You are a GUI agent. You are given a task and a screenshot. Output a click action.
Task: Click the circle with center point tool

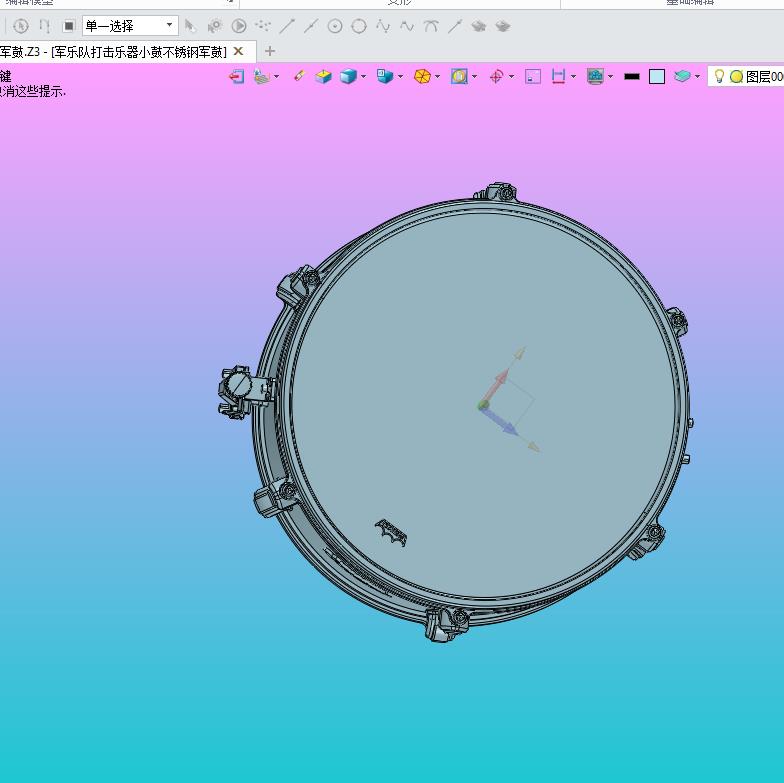(334, 26)
